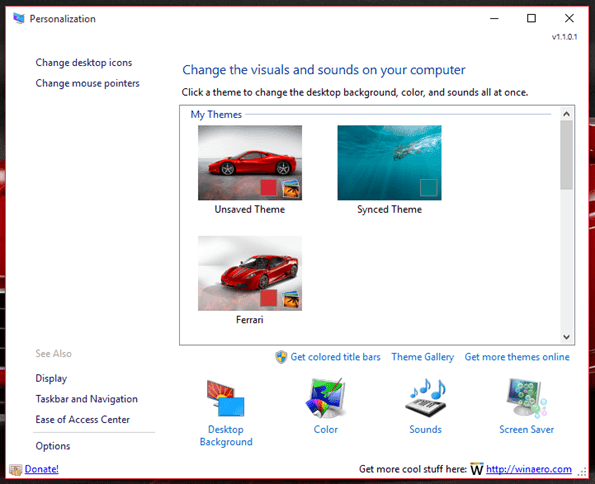595x484 pixels.
Task: Open Change mouse pointers
Action: point(88,83)
